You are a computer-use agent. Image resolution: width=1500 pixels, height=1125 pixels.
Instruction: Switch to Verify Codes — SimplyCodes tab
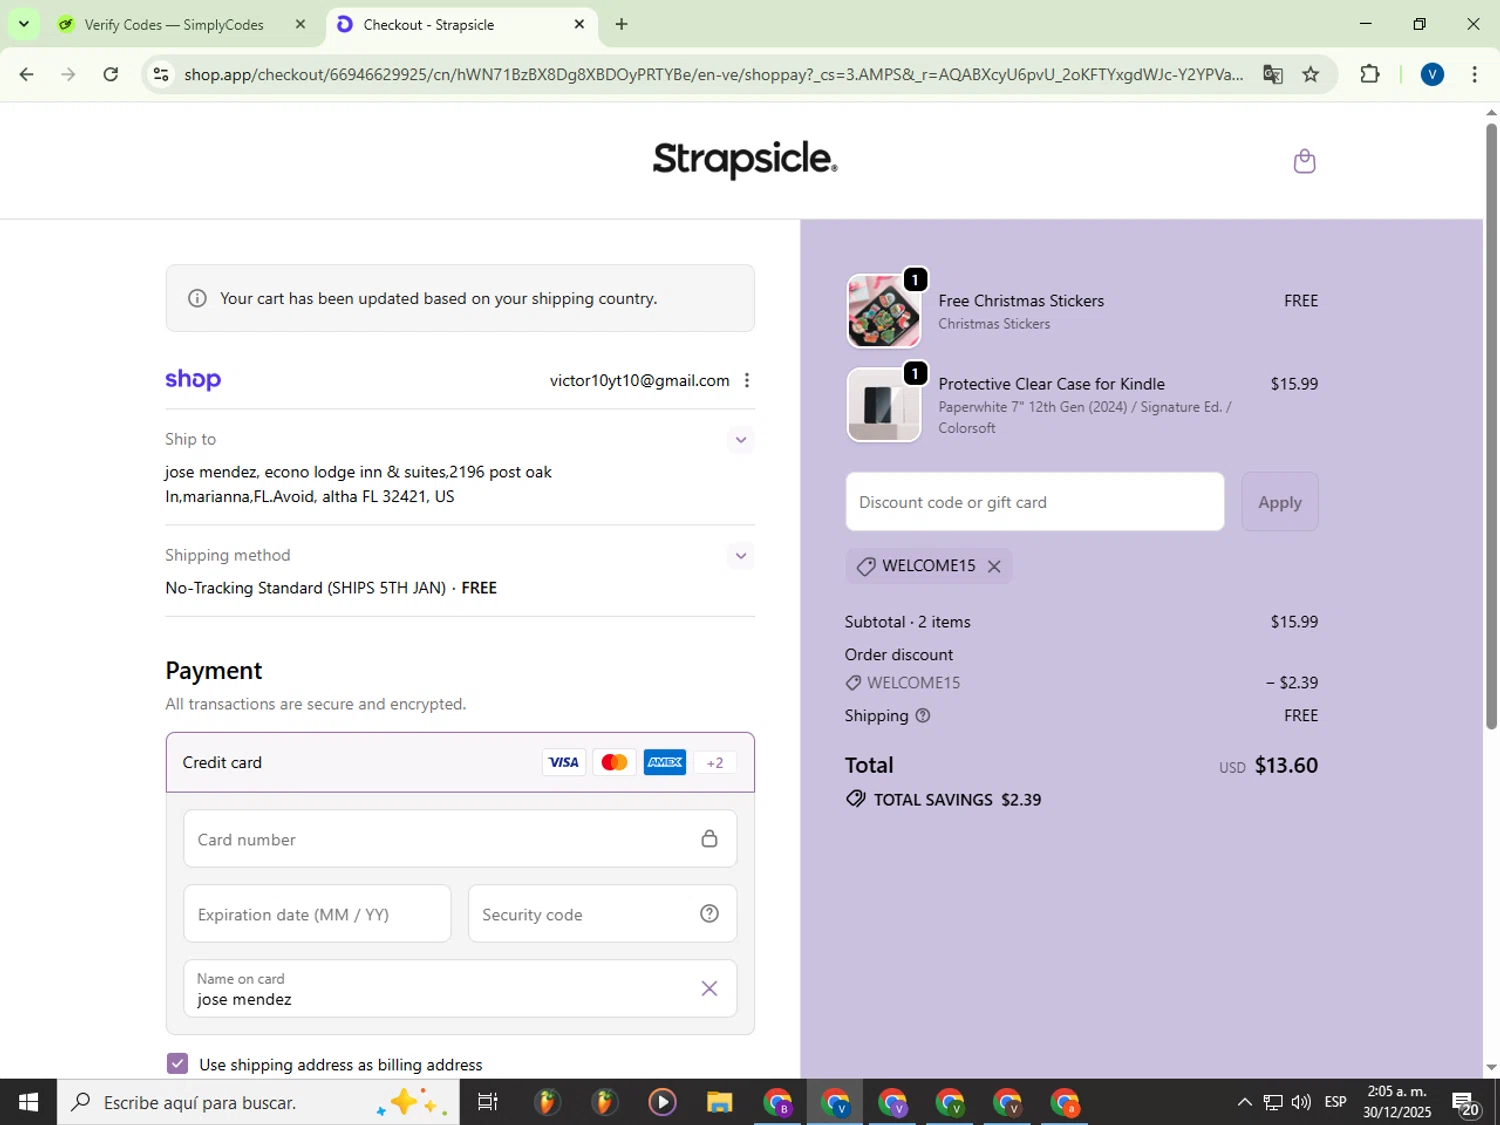point(183,24)
